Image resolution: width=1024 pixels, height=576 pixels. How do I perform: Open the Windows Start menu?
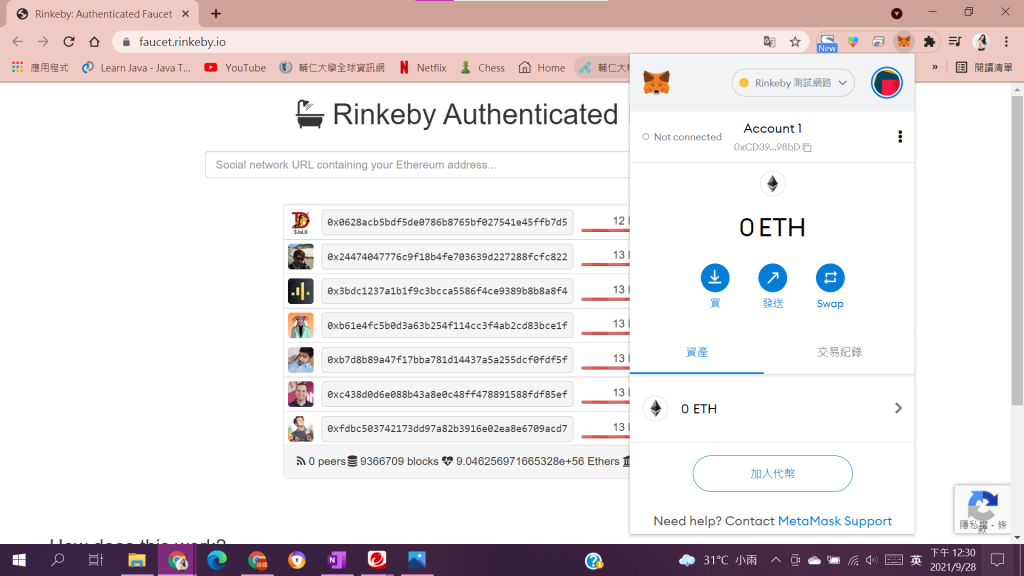click(x=19, y=560)
